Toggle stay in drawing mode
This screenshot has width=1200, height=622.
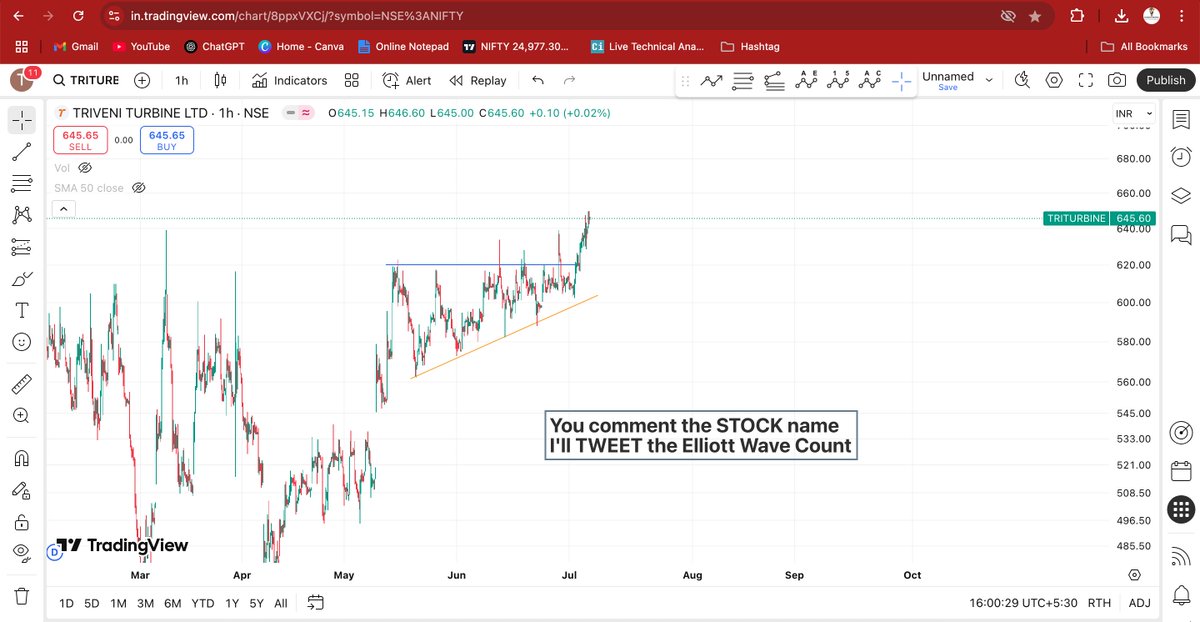coord(21,490)
